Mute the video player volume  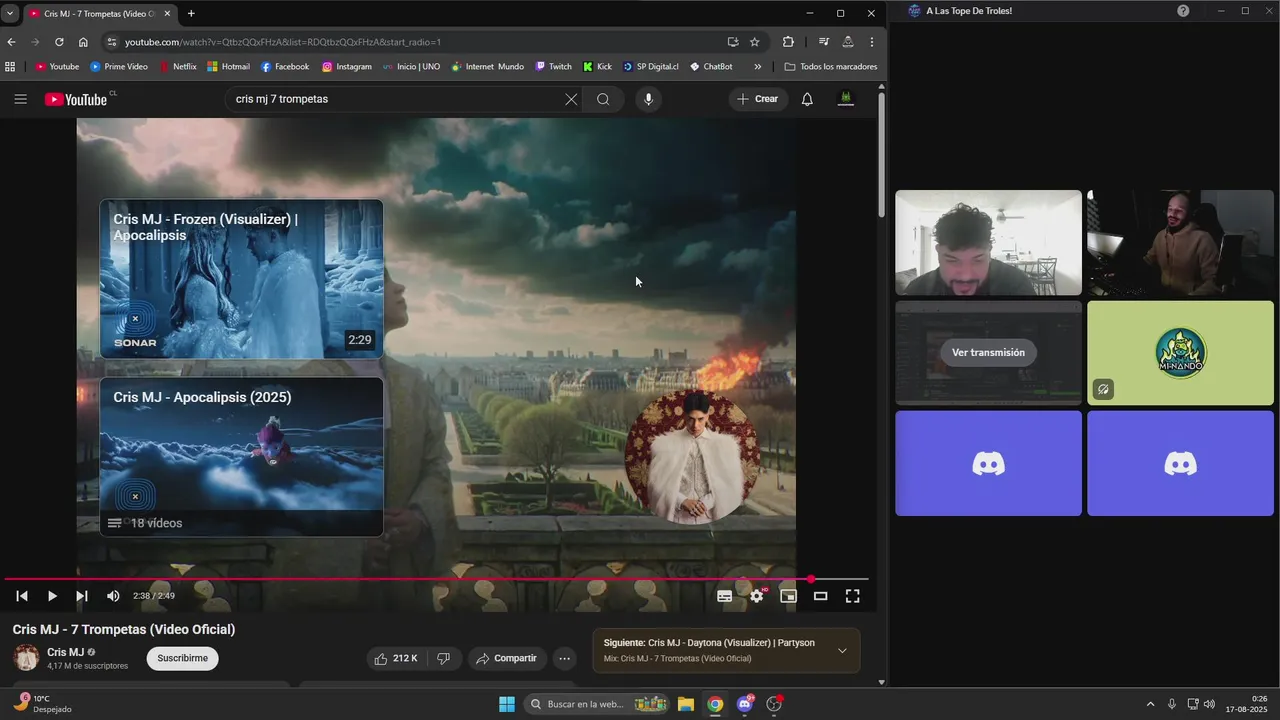point(113,596)
